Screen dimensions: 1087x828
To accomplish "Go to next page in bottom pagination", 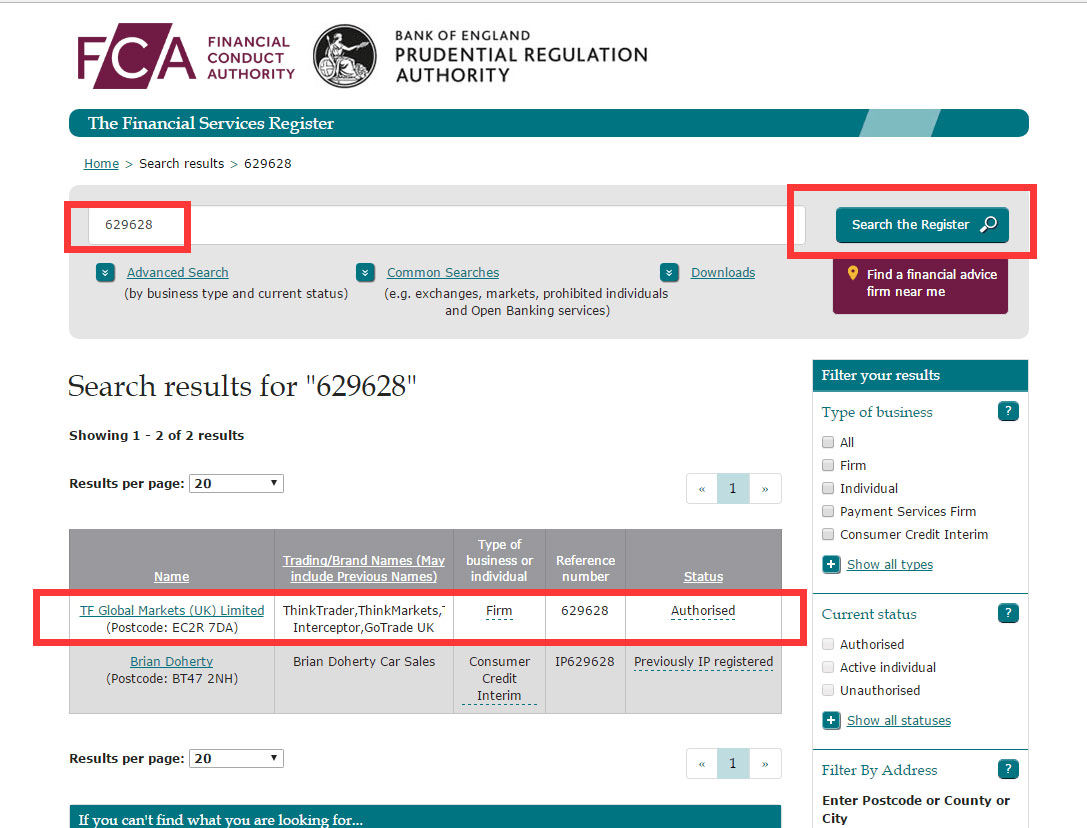I will 765,764.
